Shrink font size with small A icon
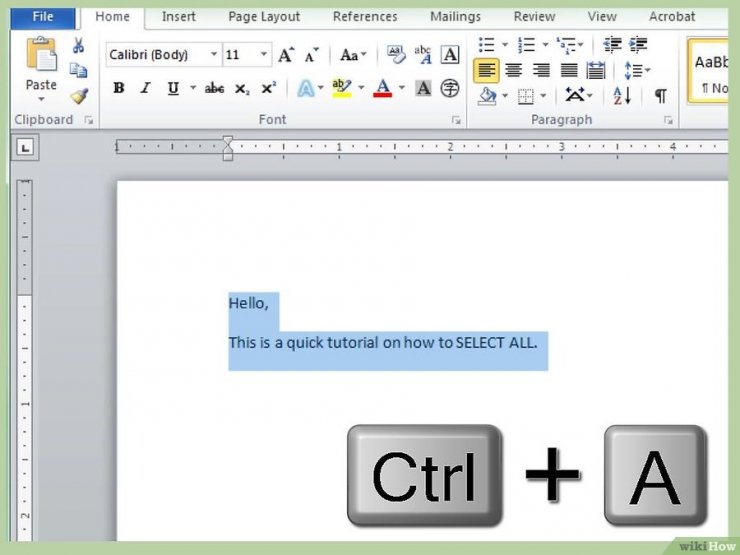This screenshot has height=555, width=740. click(x=311, y=56)
